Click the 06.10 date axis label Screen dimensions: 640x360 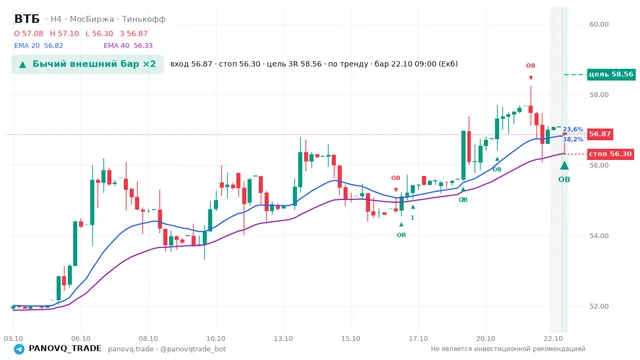click(x=81, y=339)
